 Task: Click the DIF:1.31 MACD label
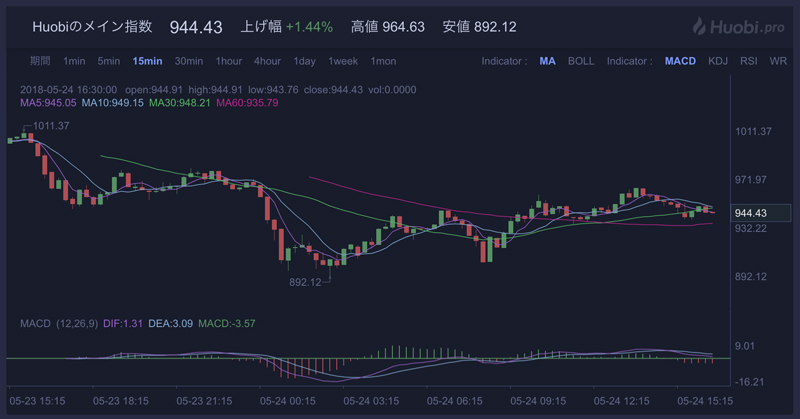[x=123, y=324]
